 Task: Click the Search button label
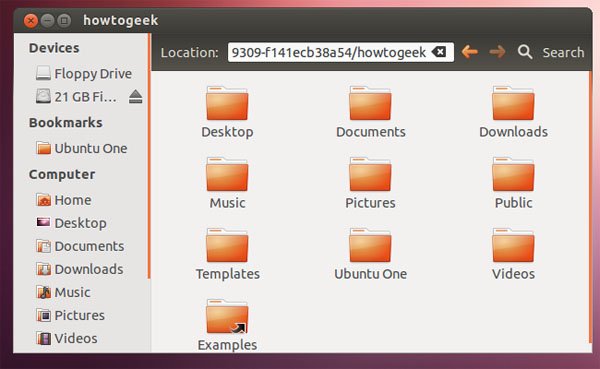pos(563,52)
